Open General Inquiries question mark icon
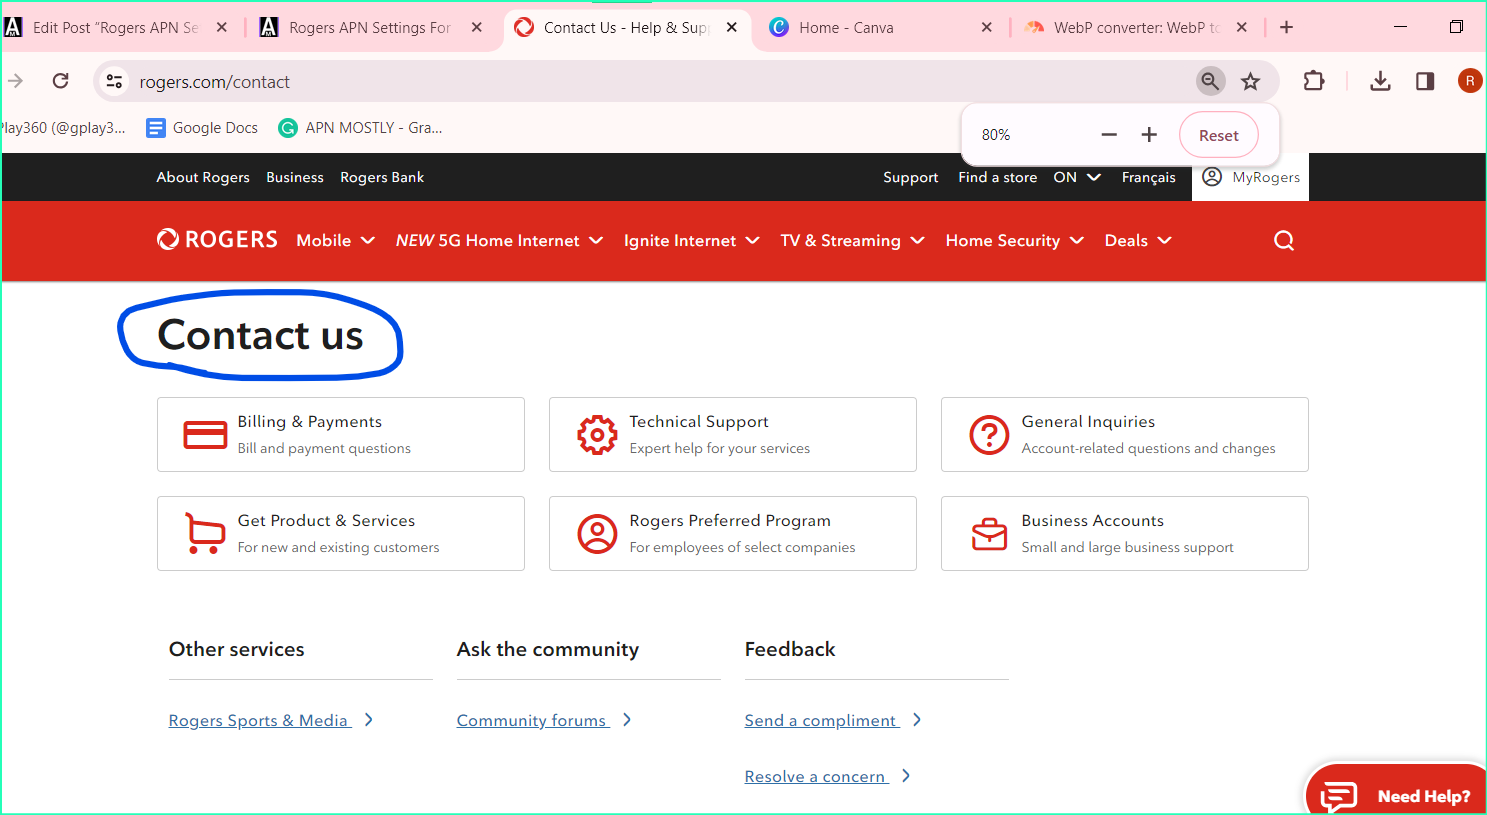 point(989,435)
